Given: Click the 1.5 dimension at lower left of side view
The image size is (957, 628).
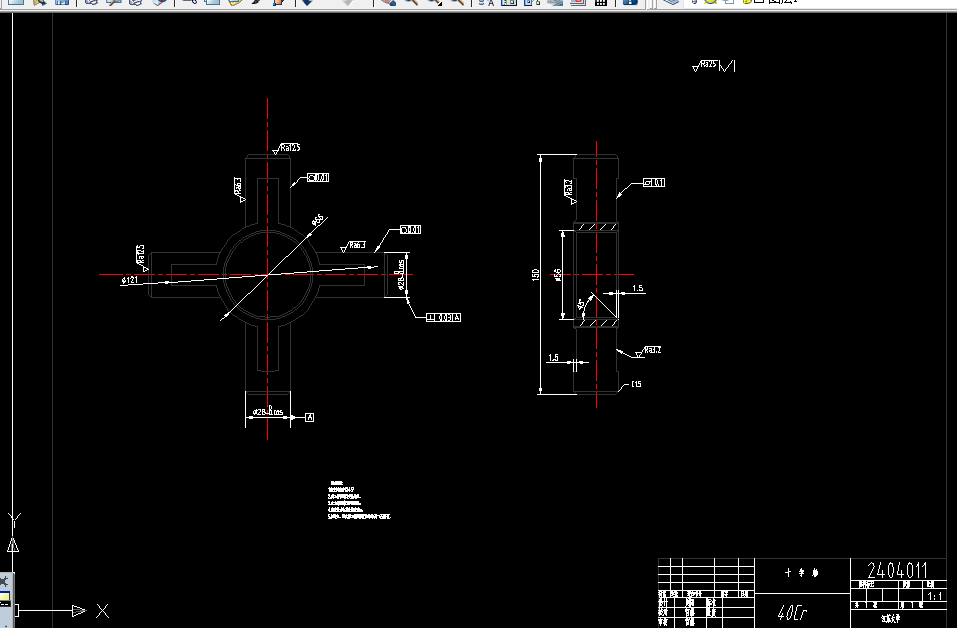Looking at the screenshot, I should (x=553, y=358).
